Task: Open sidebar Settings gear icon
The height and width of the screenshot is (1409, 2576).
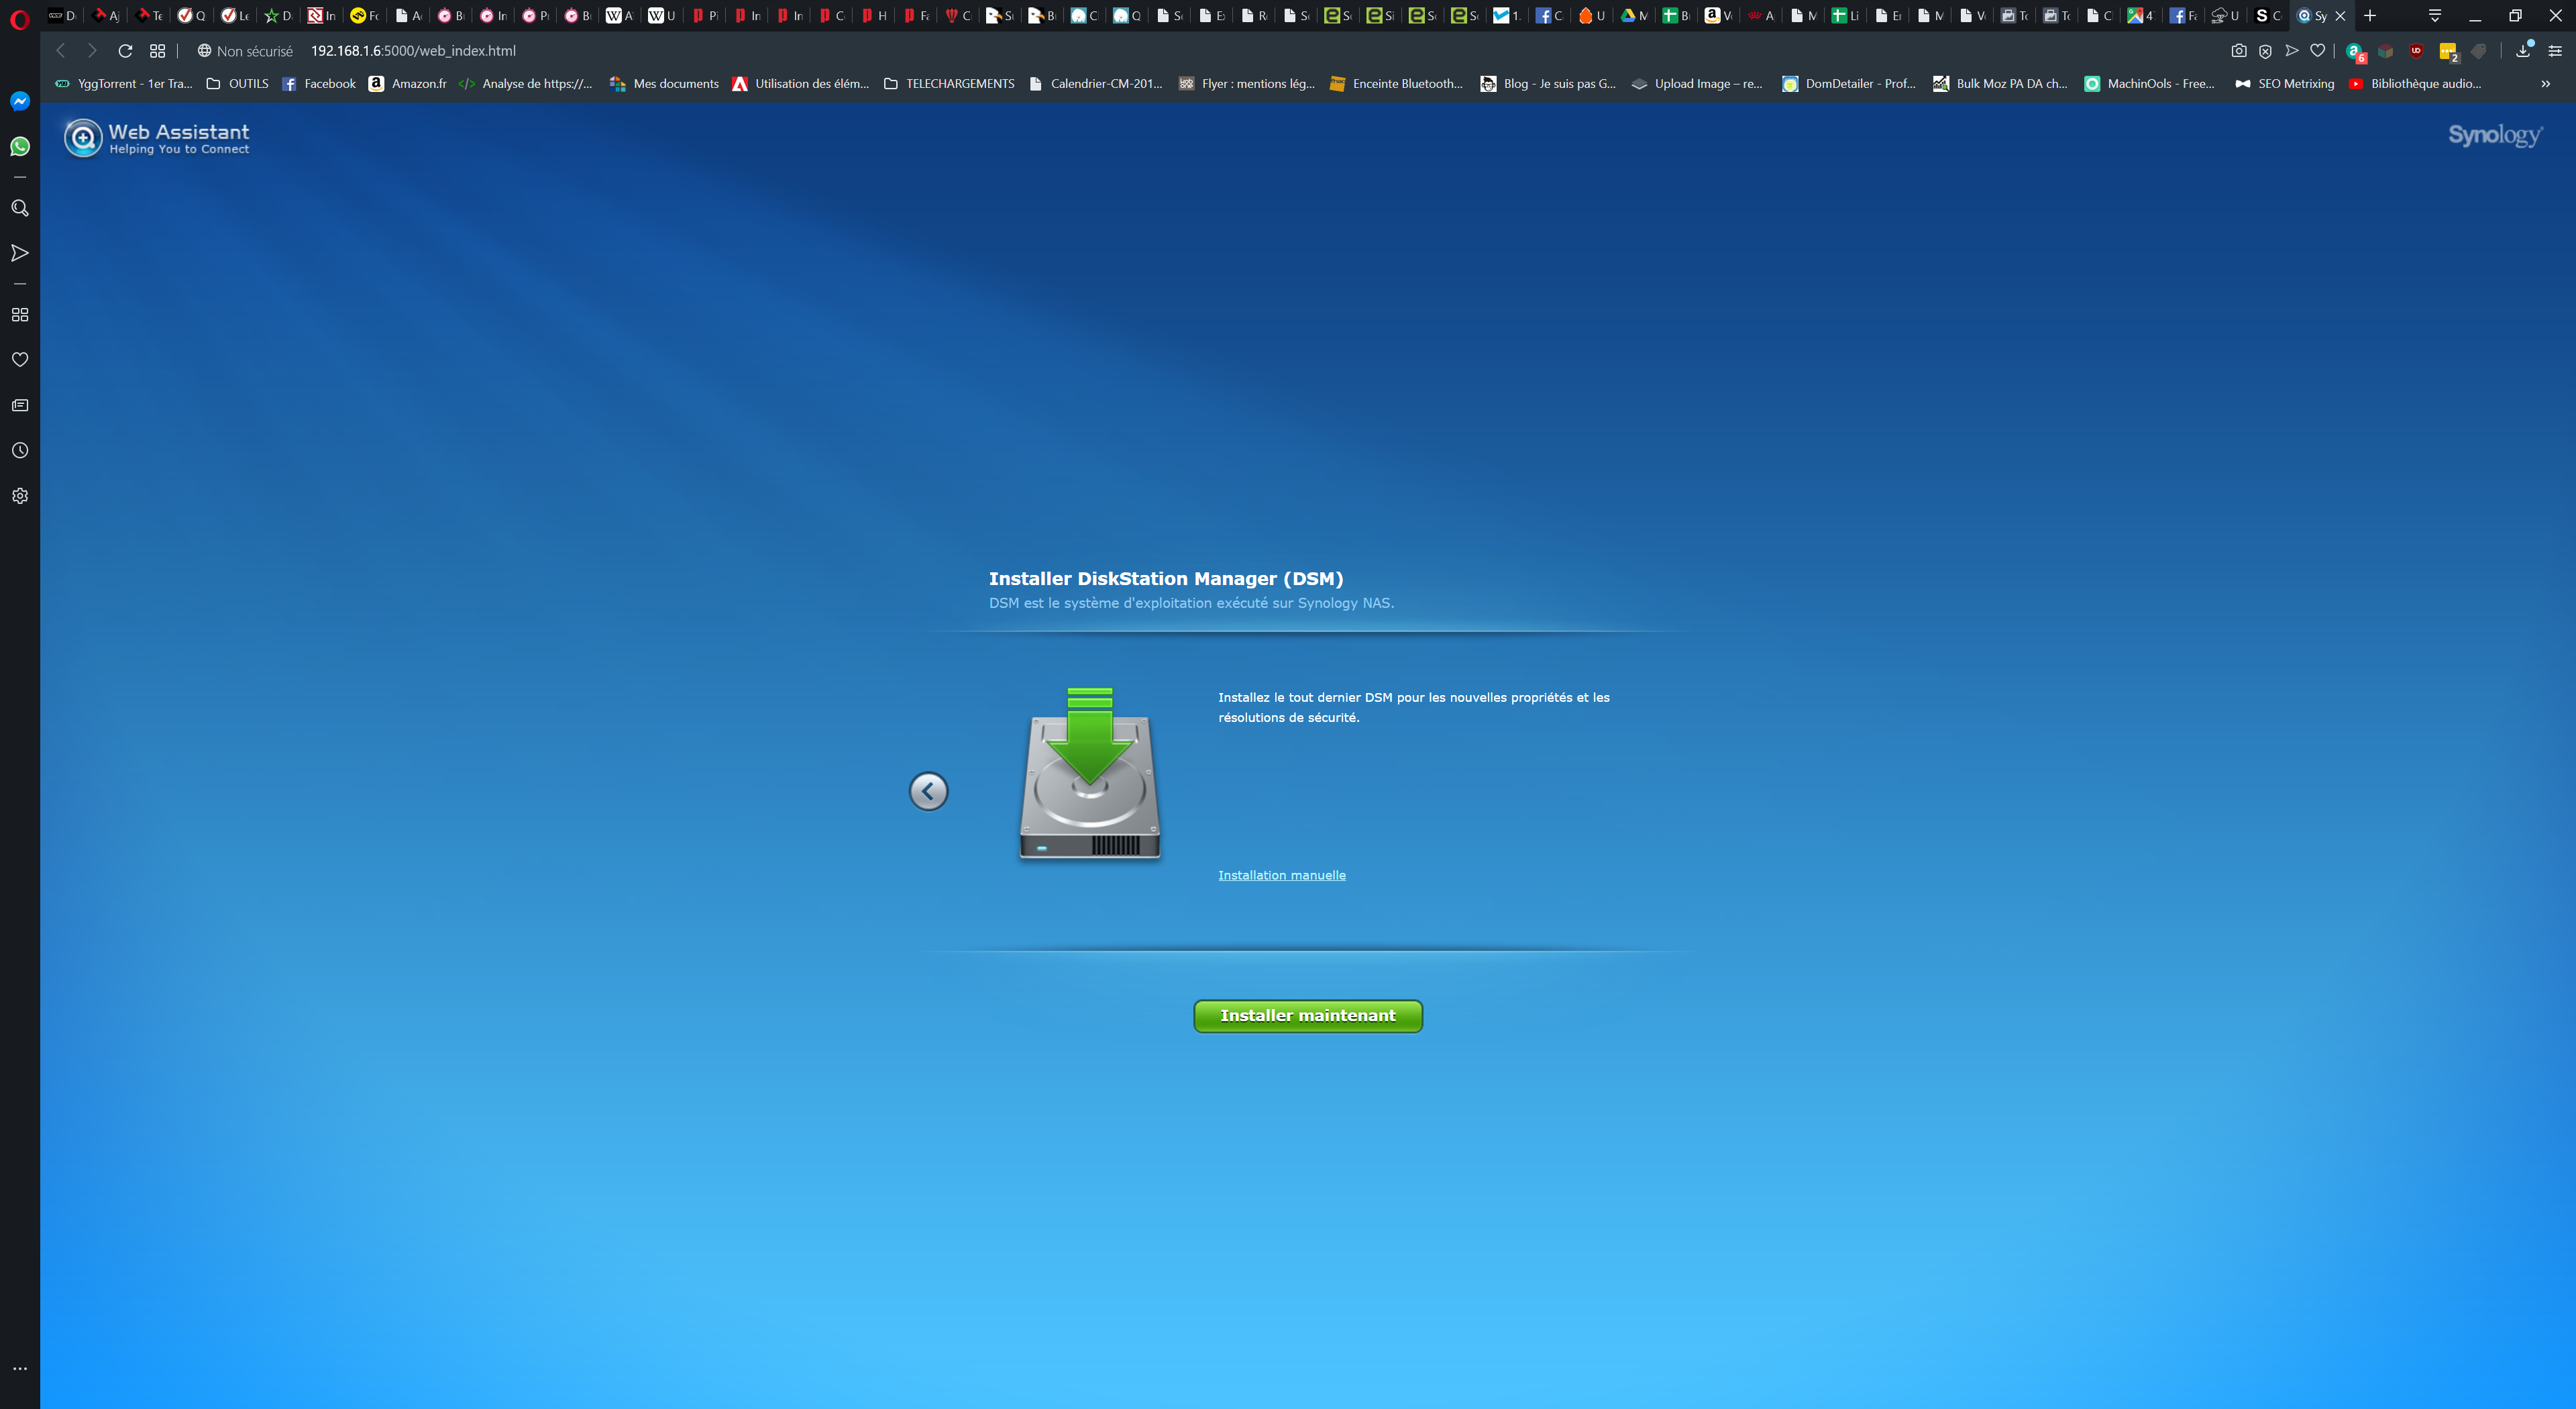Action: (20, 496)
